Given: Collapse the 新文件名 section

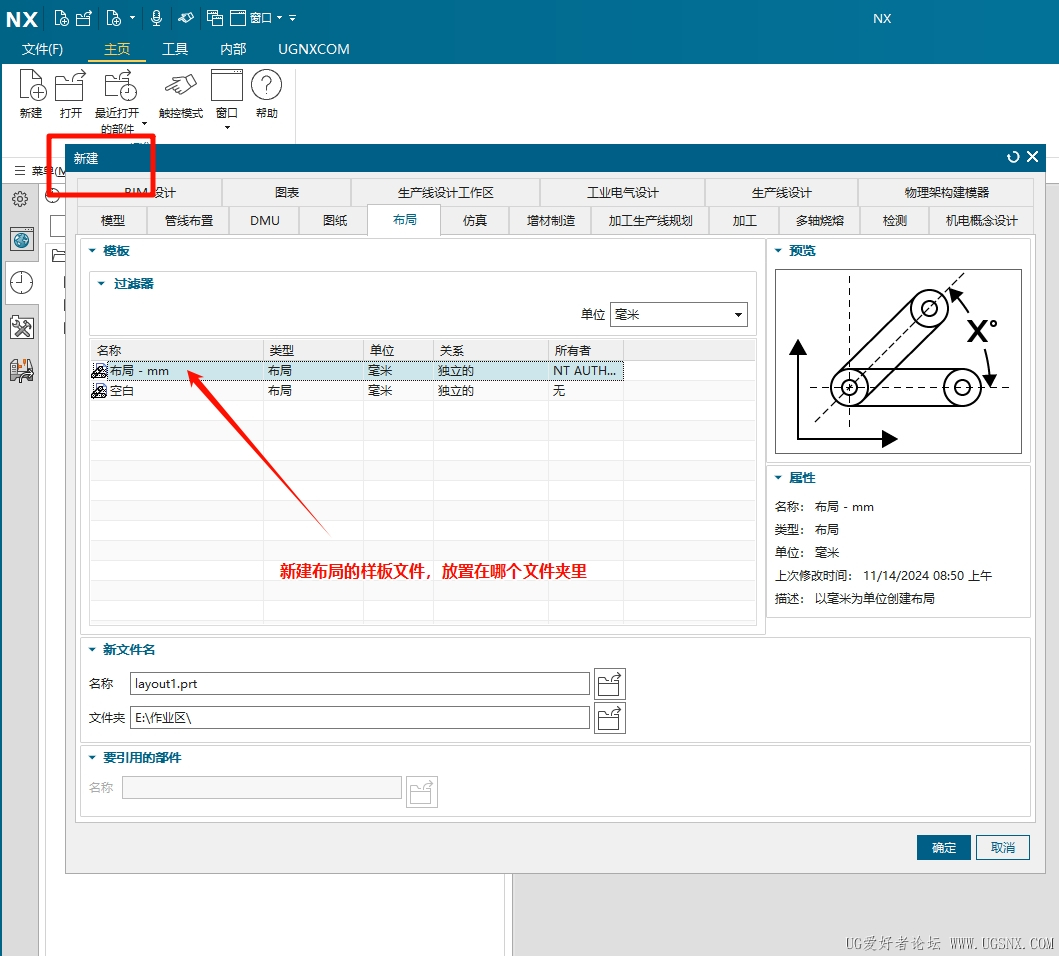Looking at the screenshot, I should [92, 650].
